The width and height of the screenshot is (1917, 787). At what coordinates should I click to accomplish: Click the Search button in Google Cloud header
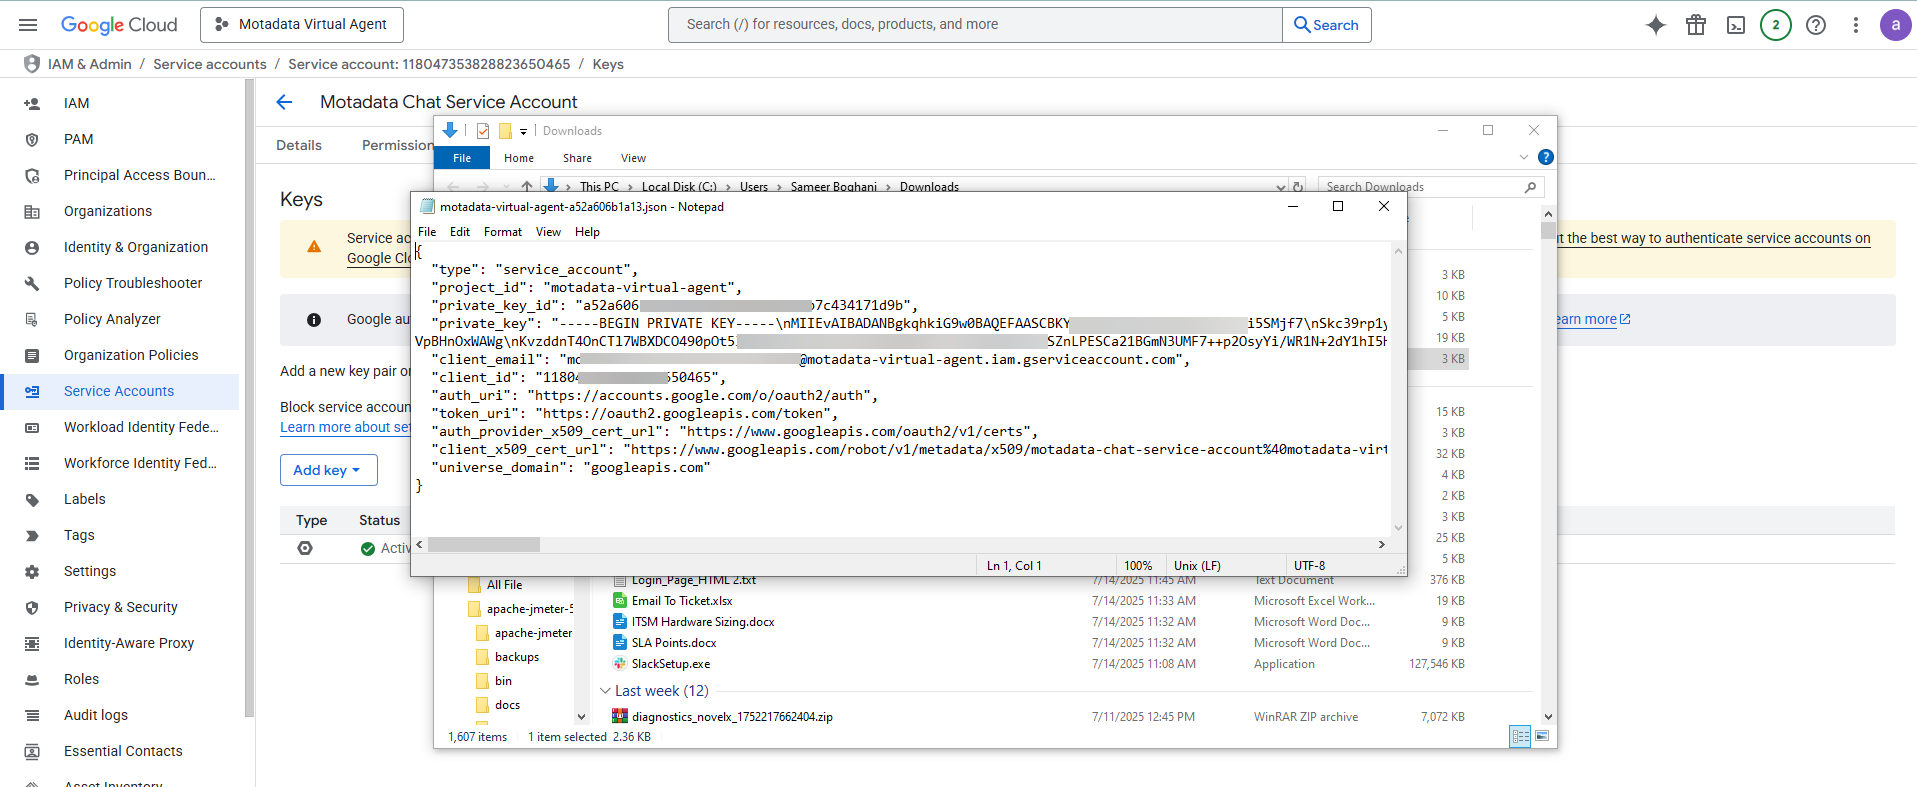(x=1326, y=25)
